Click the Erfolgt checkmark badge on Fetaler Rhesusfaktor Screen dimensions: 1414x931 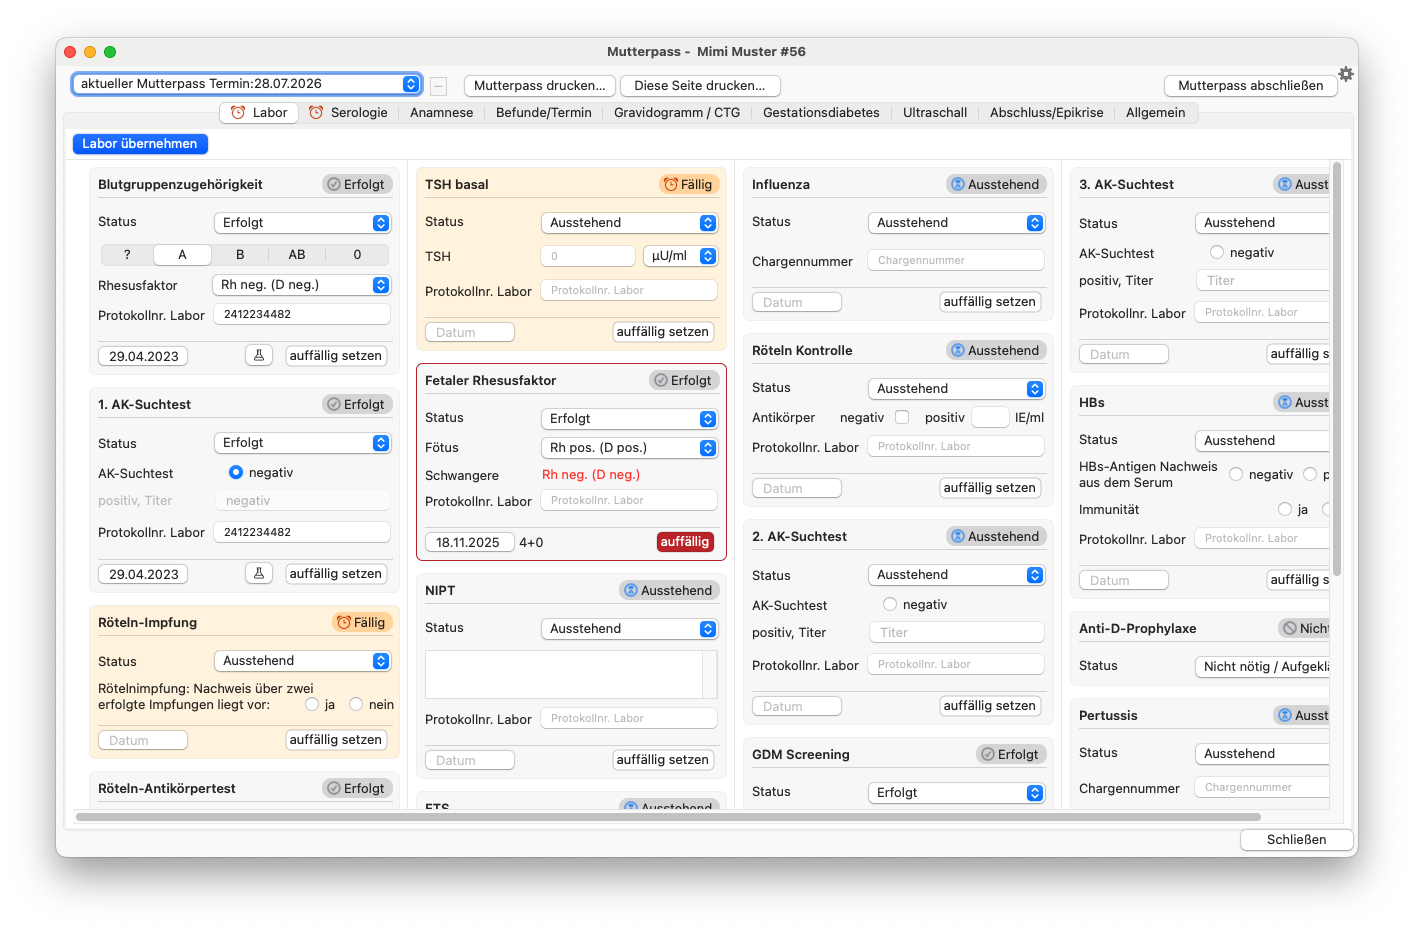coord(683,380)
